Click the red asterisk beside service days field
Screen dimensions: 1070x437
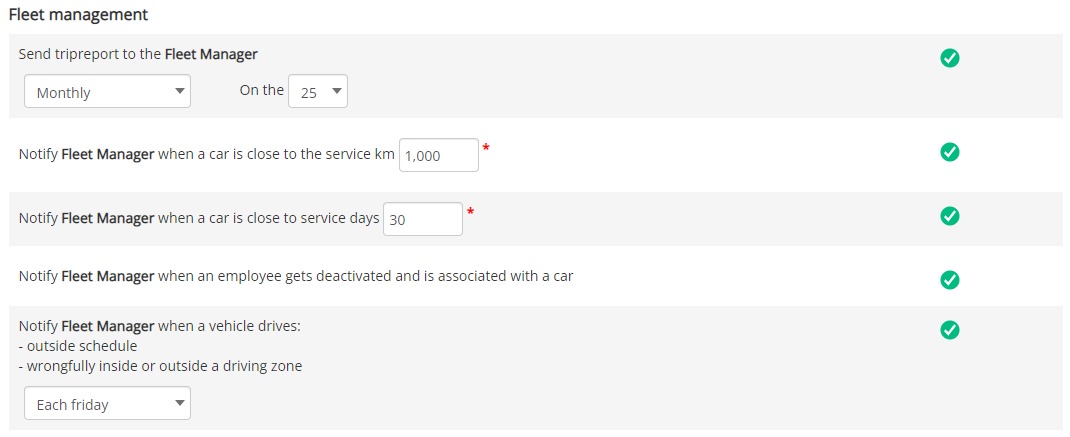470,212
